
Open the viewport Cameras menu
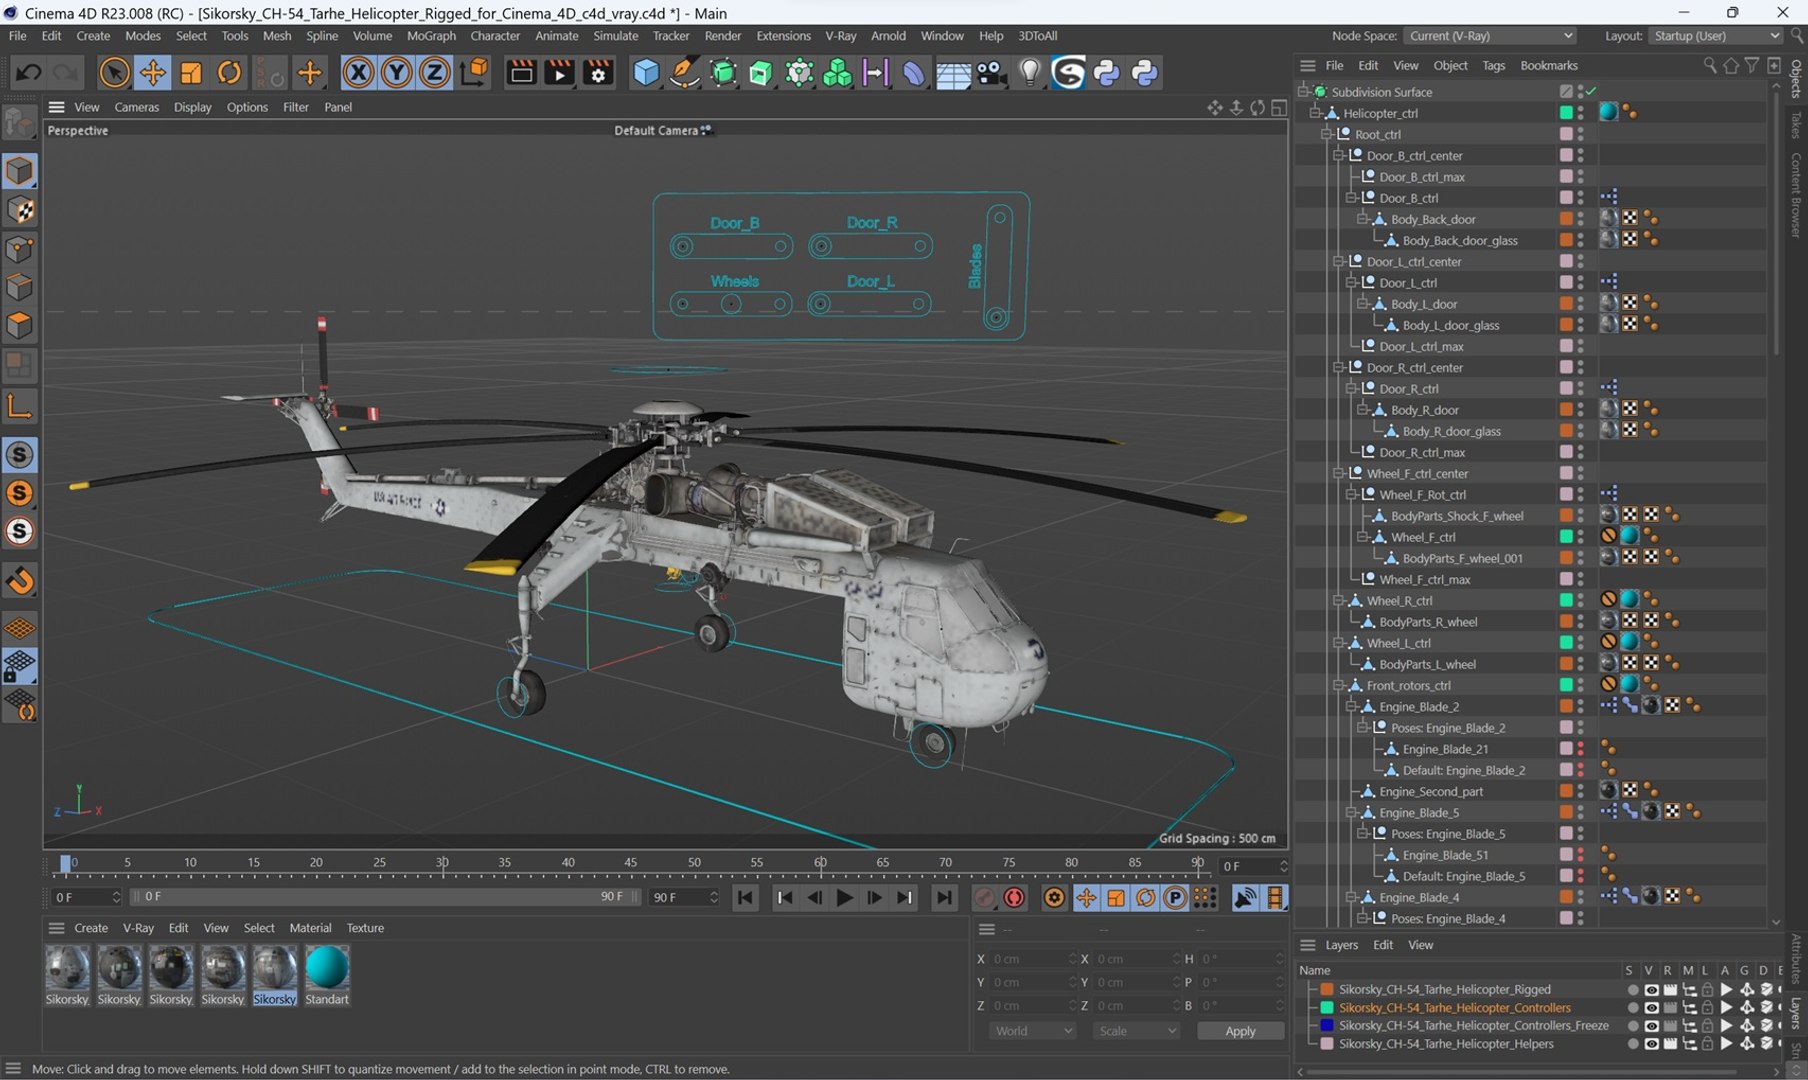pyautogui.click(x=136, y=107)
